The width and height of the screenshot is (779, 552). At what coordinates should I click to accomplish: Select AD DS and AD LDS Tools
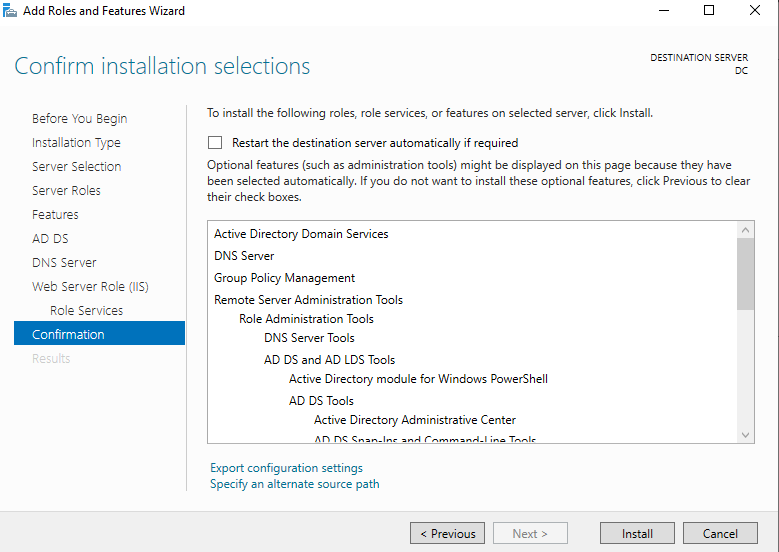[x=329, y=360]
